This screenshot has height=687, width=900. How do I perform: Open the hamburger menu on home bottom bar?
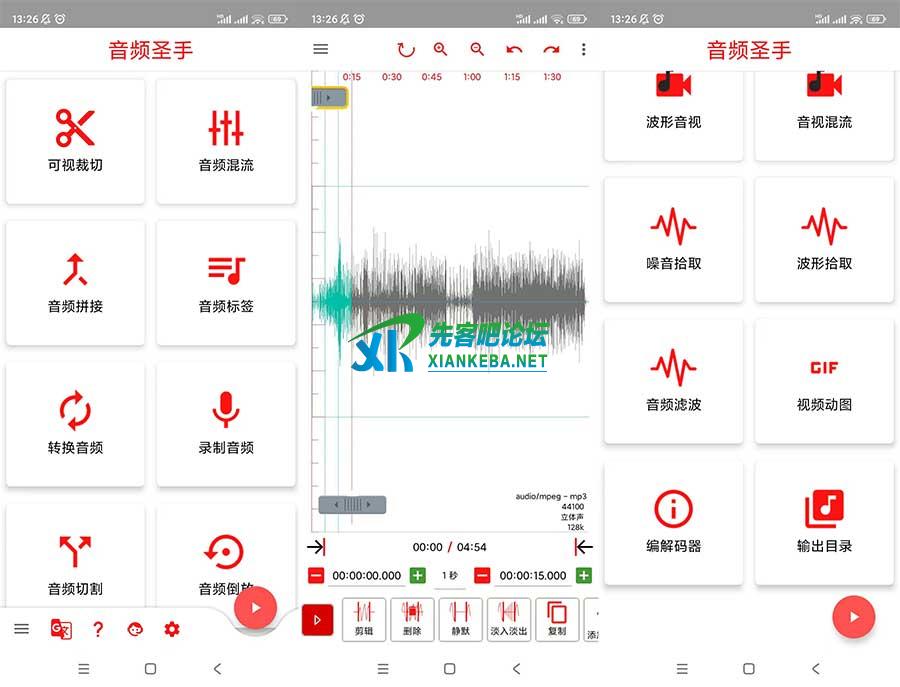coord(21,629)
